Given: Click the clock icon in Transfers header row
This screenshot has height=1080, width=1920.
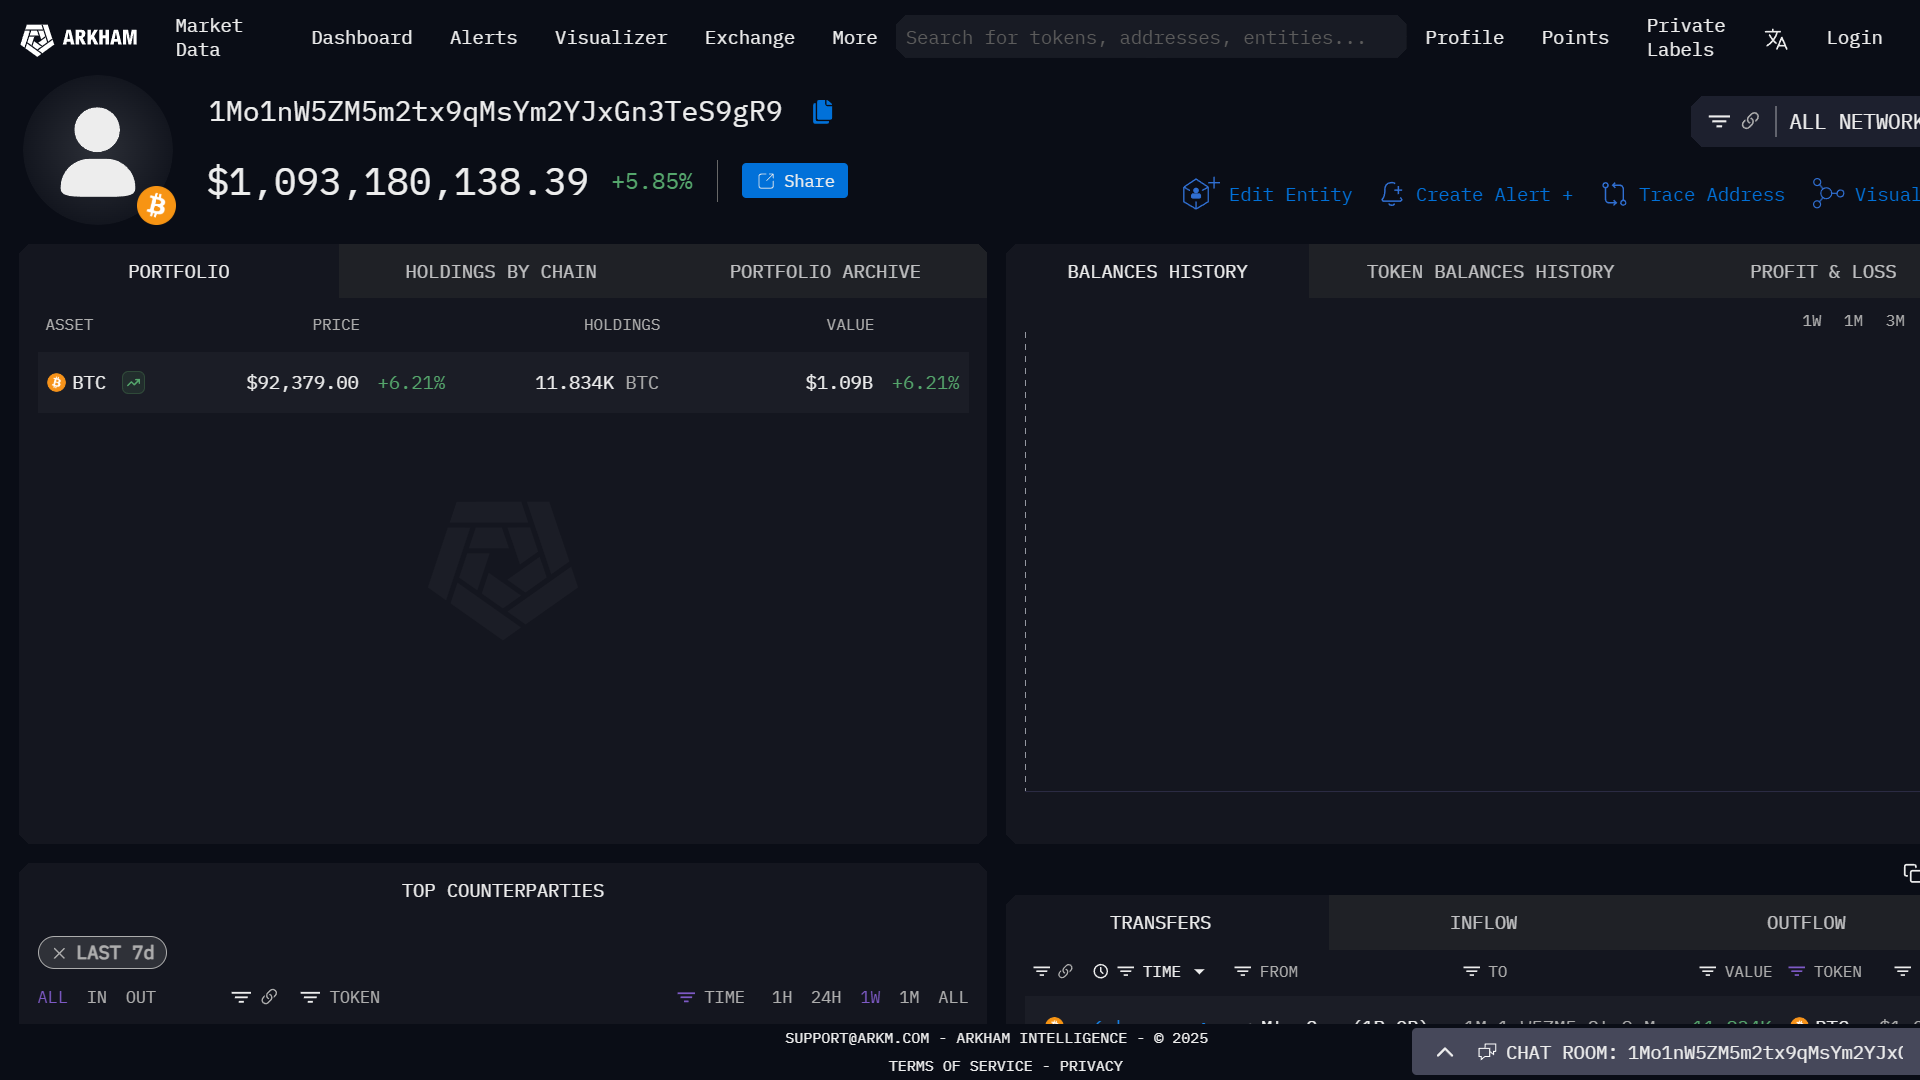Looking at the screenshot, I should [x=1100, y=971].
